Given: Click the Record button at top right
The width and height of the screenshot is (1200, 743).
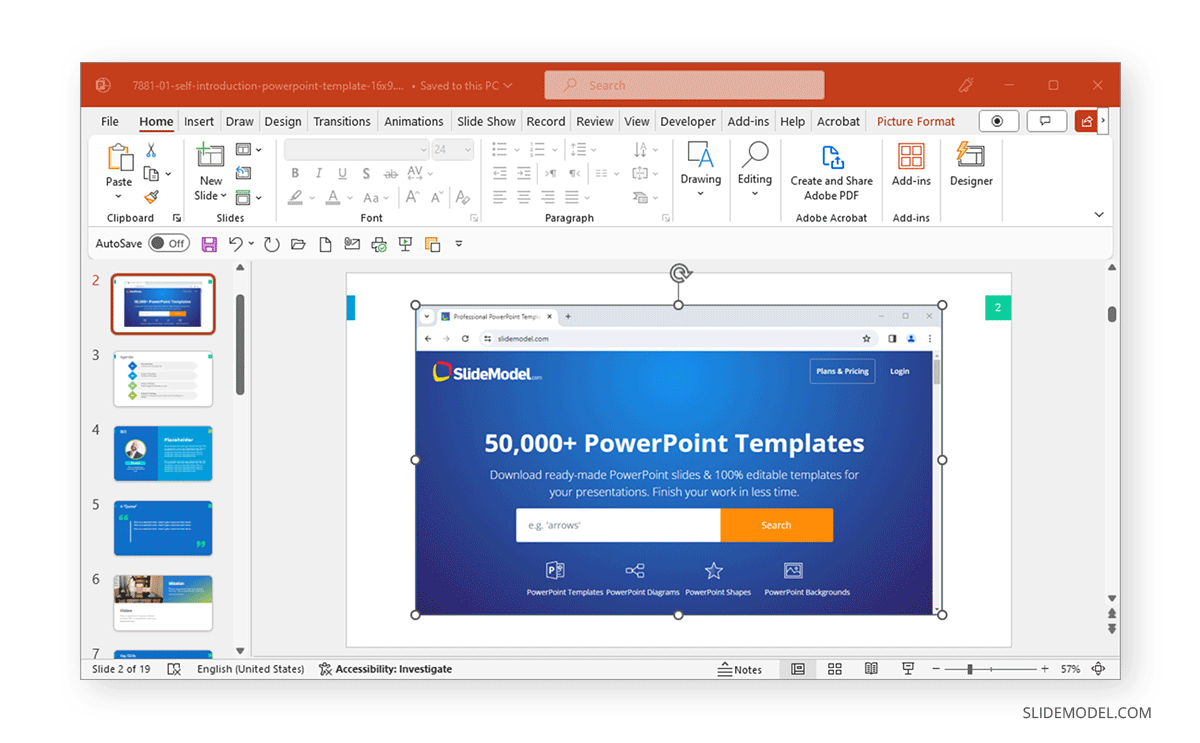Looking at the screenshot, I should click(x=998, y=121).
